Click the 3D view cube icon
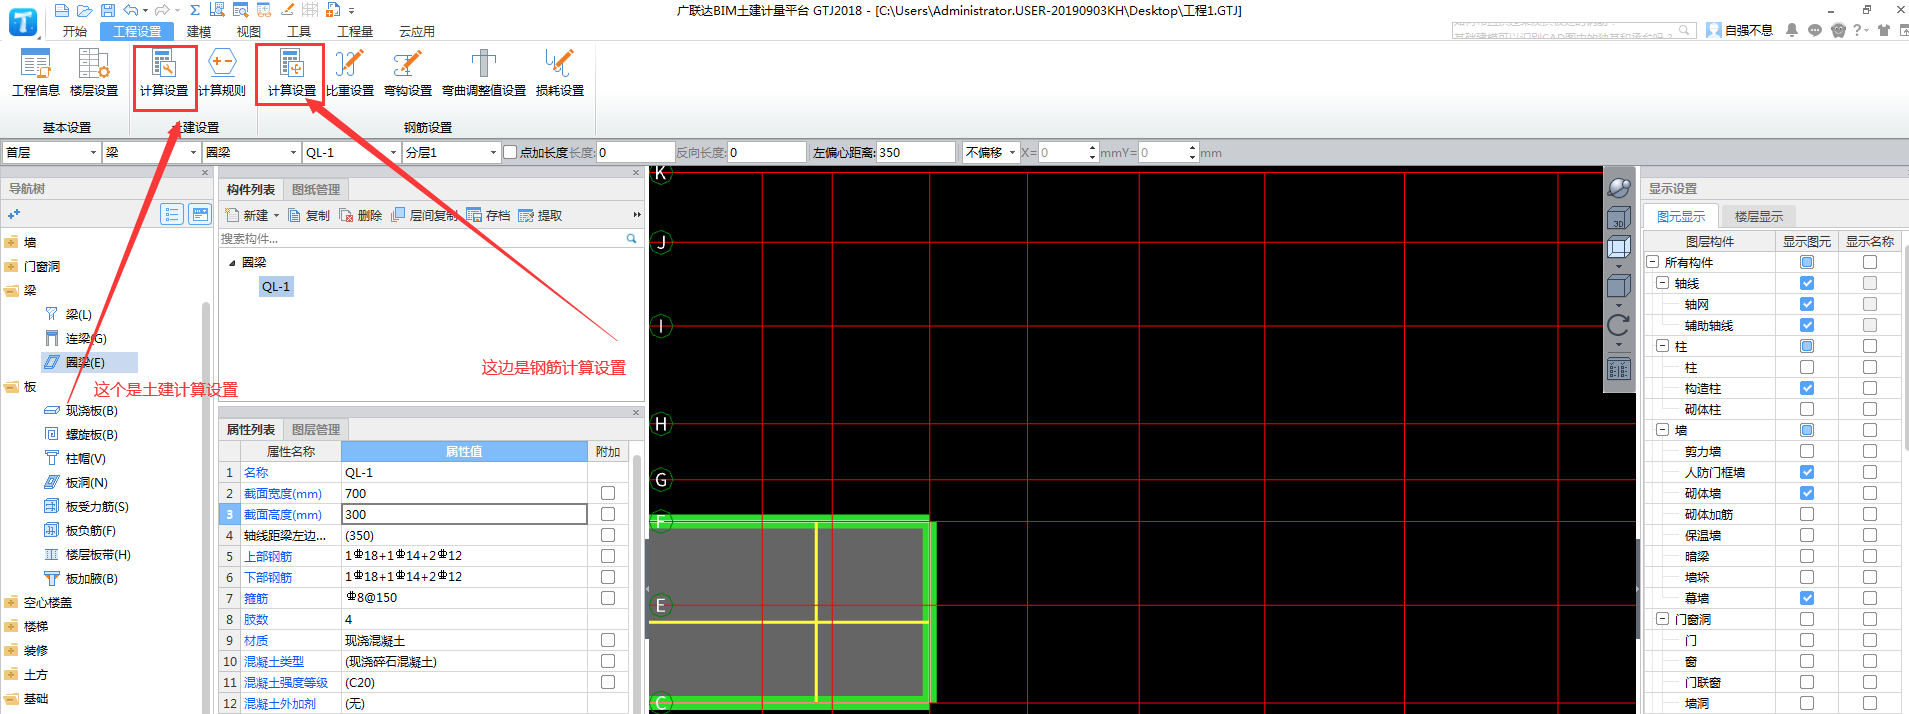Image resolution: width=1909 pixels, height=714 pixels. click(1619, 218)
